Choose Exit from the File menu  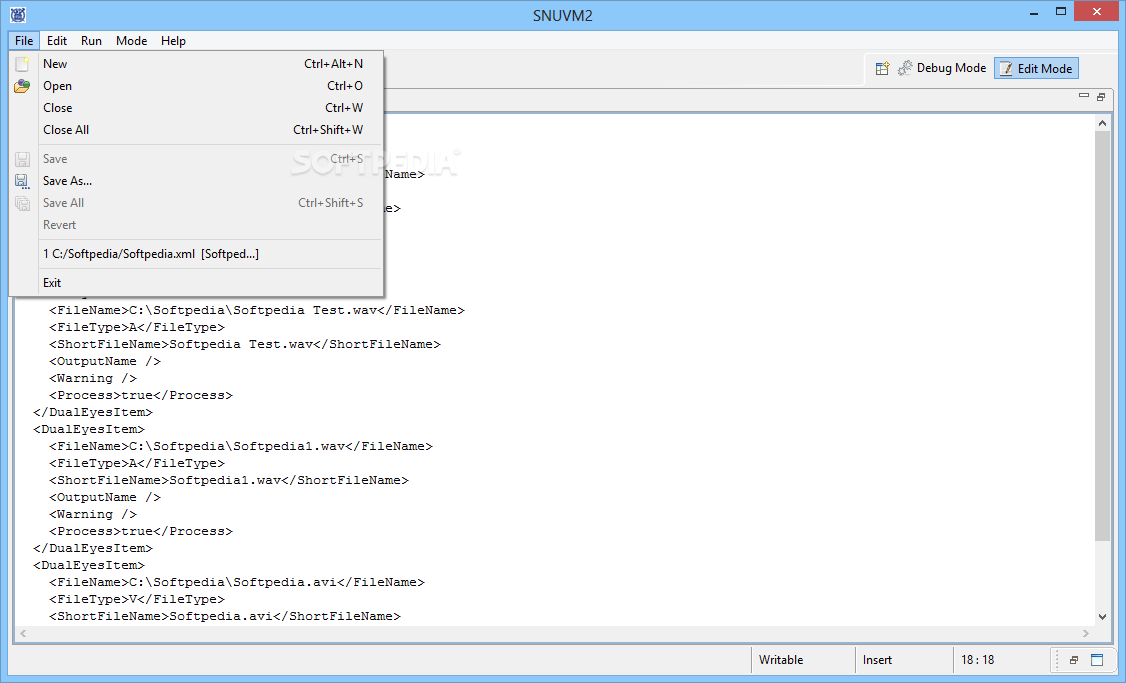click(196, 283)
